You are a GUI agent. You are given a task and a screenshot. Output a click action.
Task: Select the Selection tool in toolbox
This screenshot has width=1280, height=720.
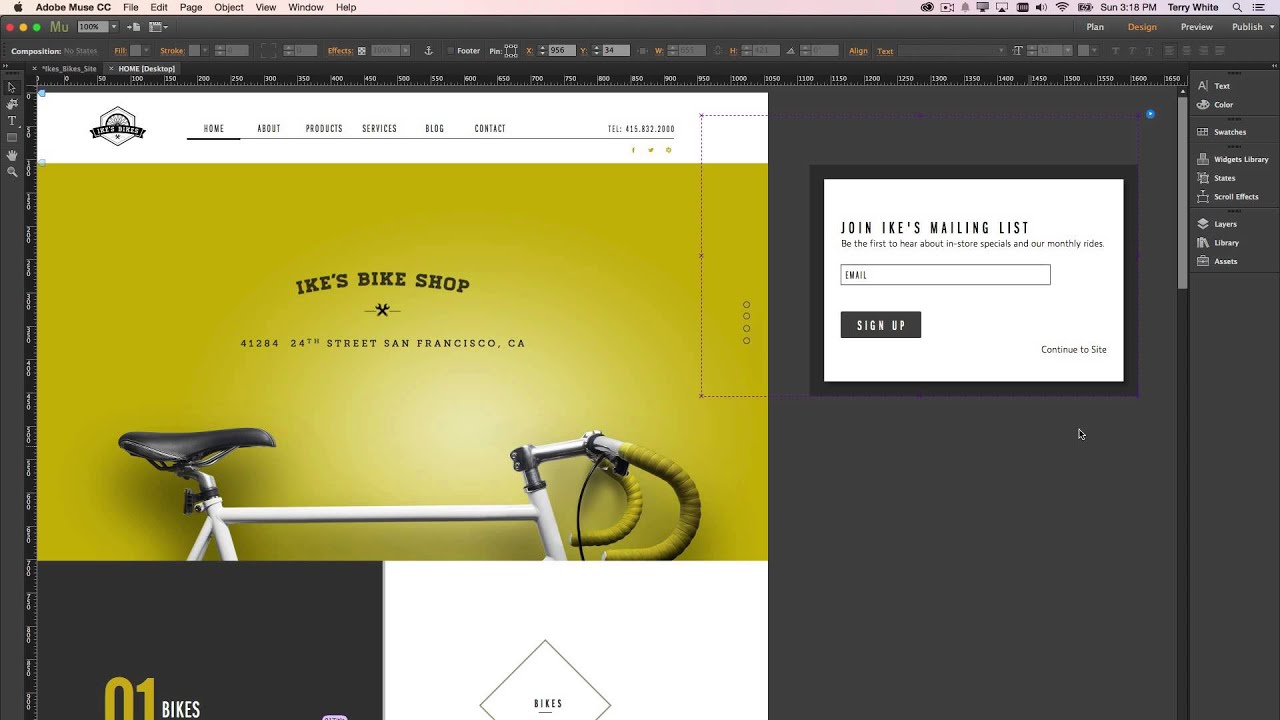pos(12,87)
